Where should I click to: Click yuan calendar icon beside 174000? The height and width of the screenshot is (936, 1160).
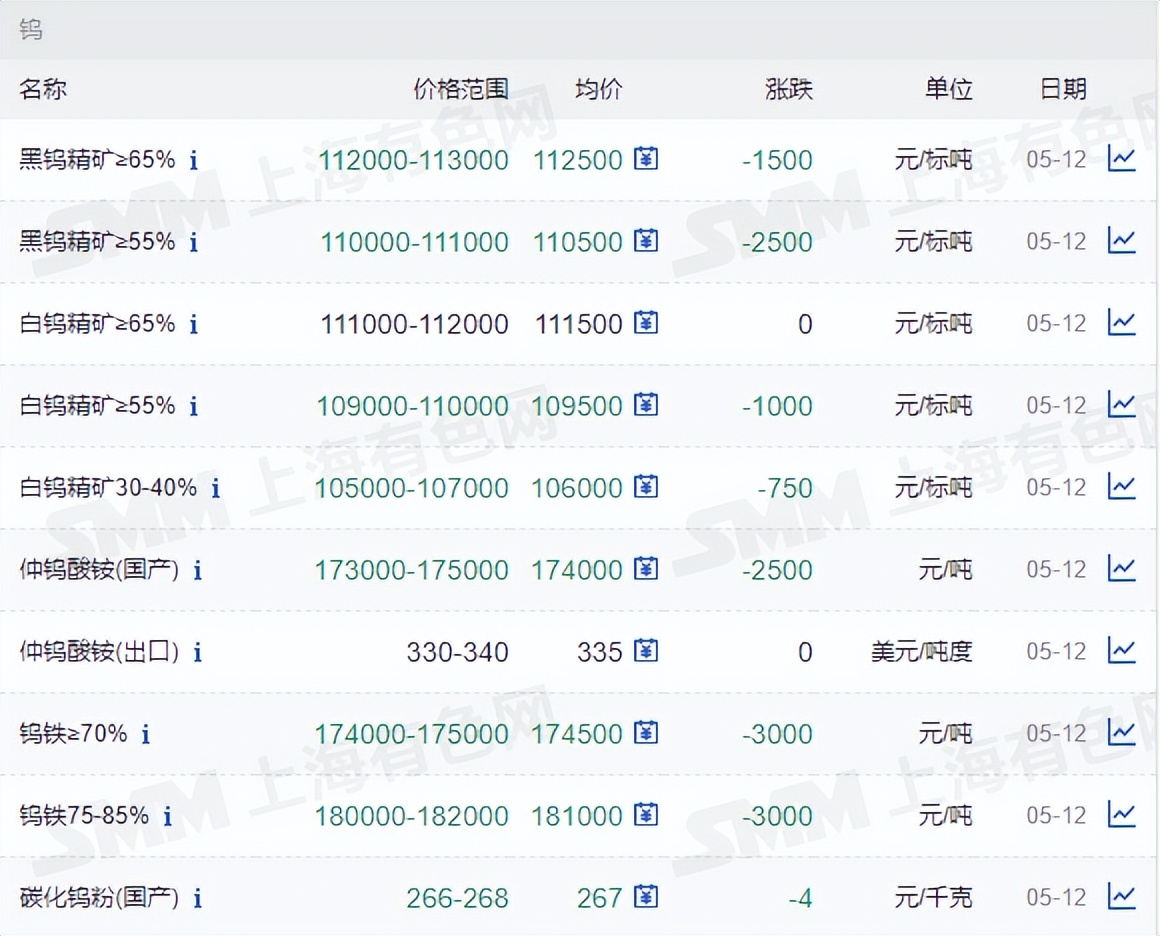click(646, 569)
